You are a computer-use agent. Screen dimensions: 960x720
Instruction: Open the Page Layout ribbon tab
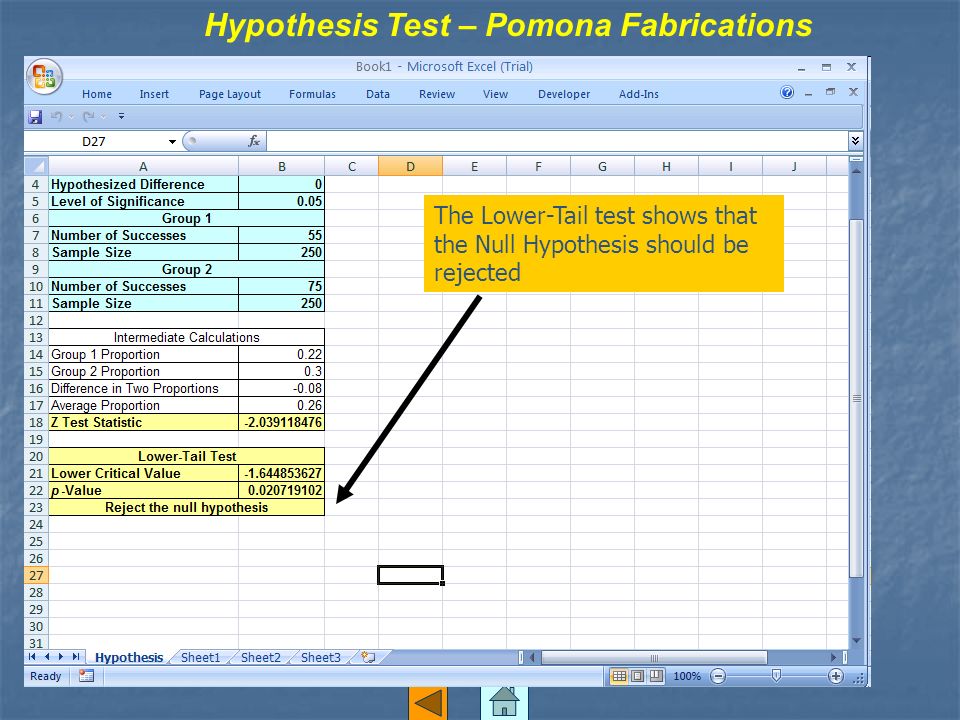(x=230, y=94)
